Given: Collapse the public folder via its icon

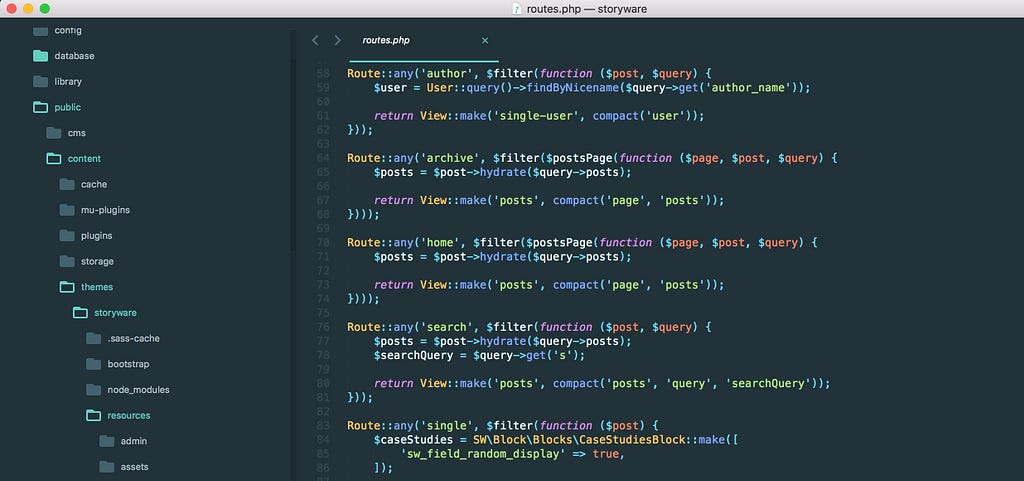Looking at the screenshot, I should 40,107.
